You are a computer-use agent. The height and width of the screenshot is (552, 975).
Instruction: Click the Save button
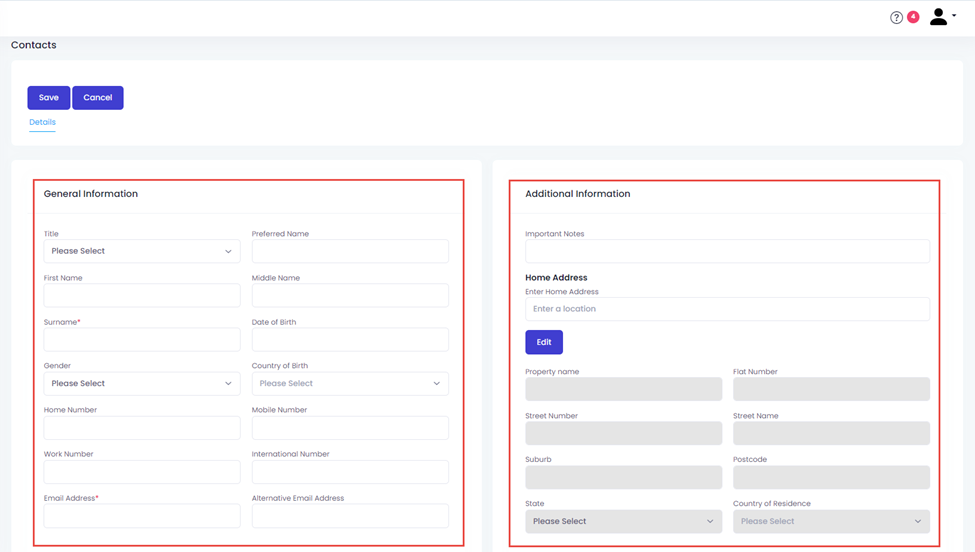[x=49, y=98]
